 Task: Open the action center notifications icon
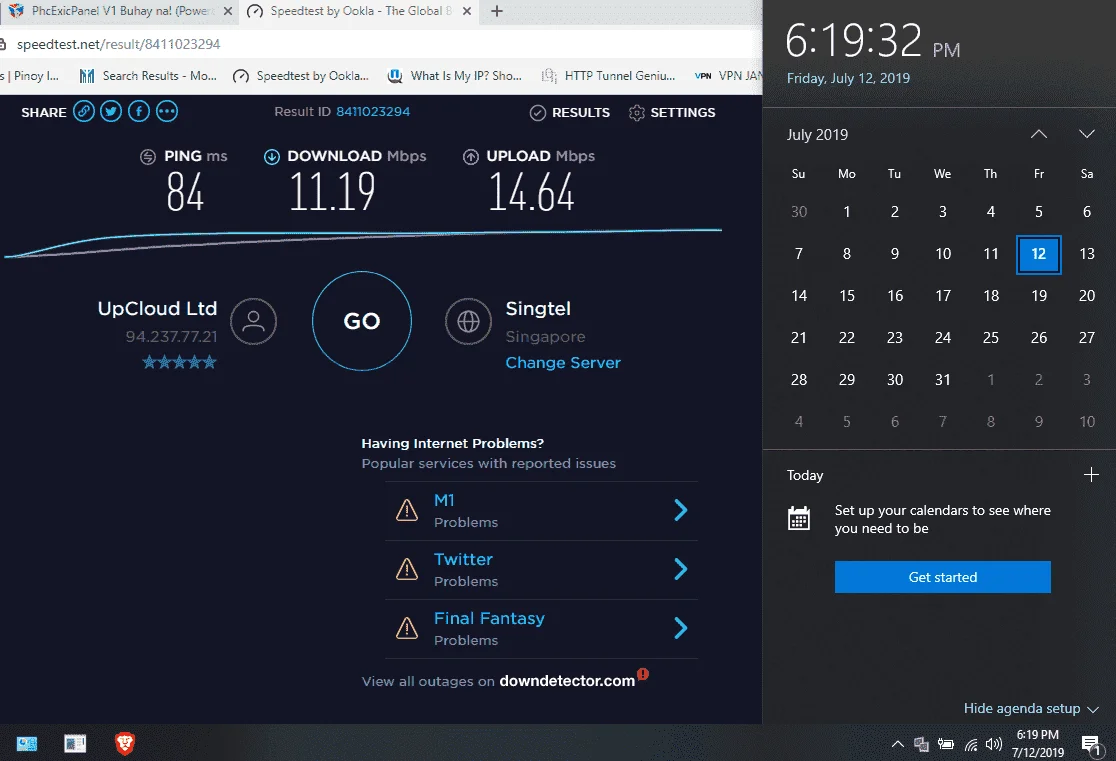coord(1090,745)
